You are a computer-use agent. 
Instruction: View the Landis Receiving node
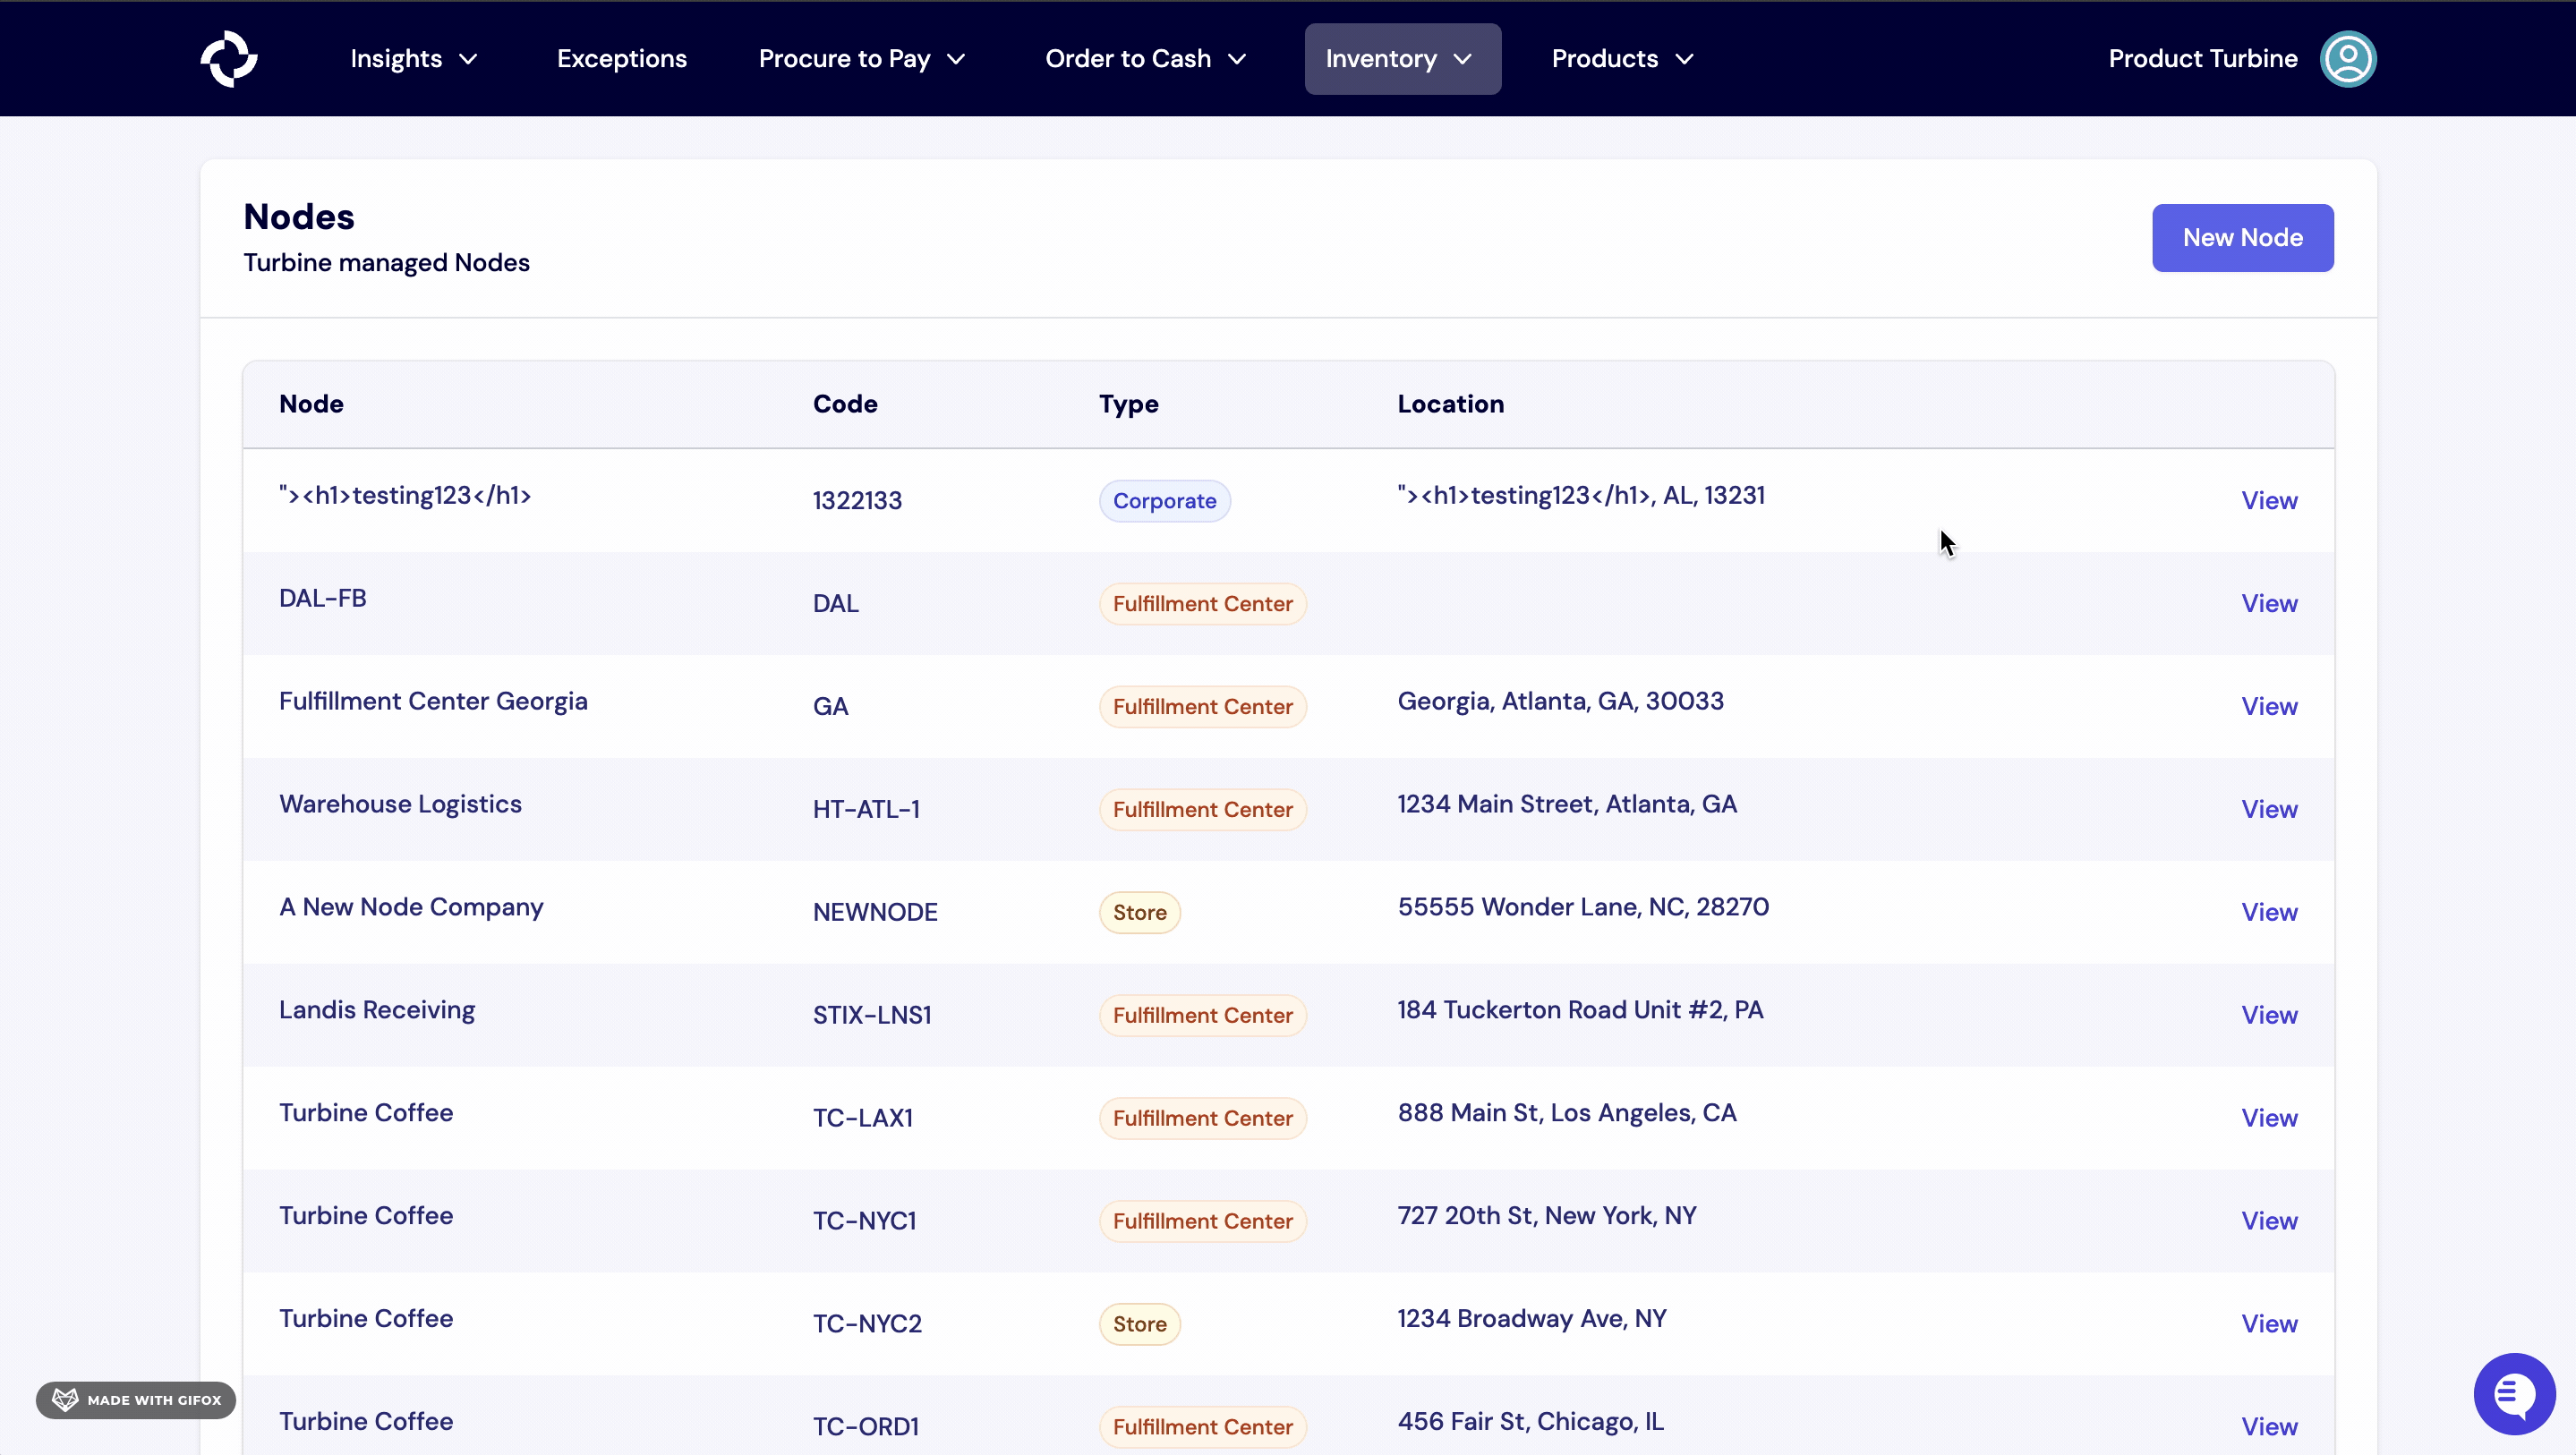tap(2269, 1015)
